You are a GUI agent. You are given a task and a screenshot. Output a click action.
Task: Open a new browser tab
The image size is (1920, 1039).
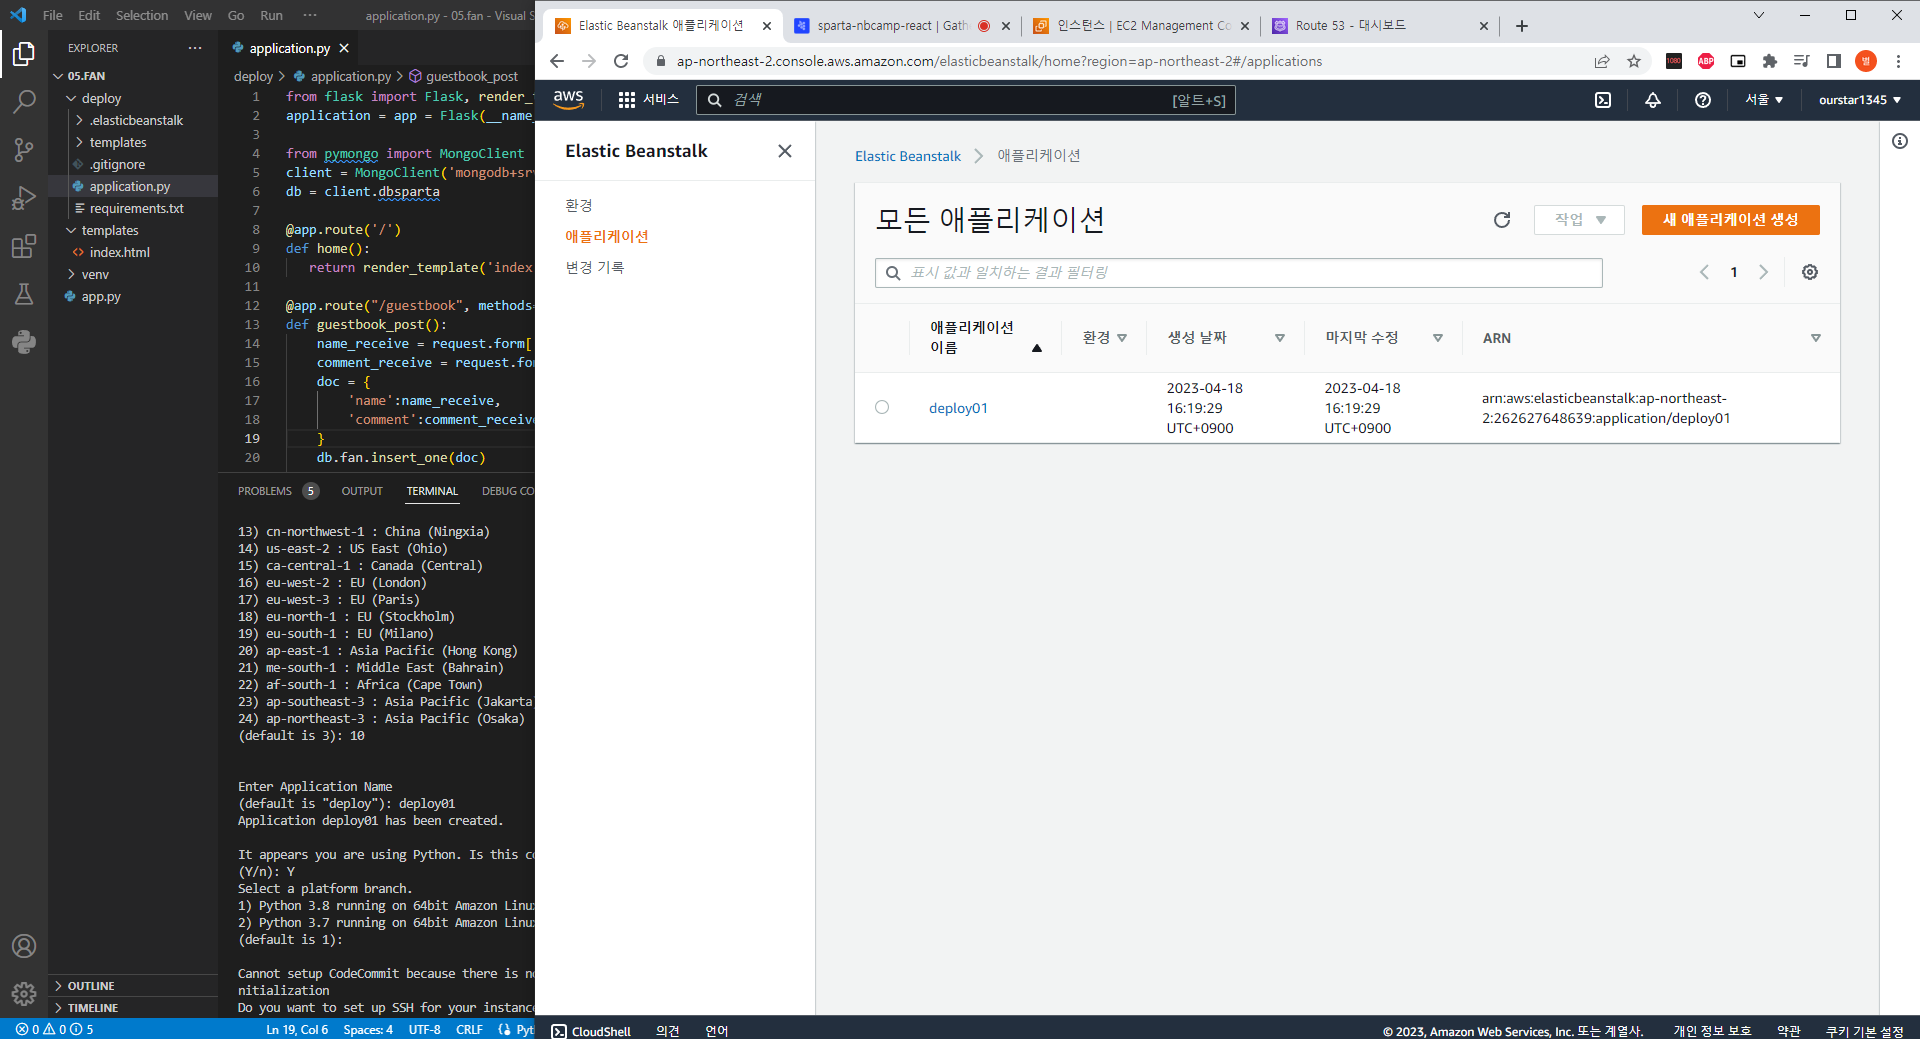[x=1522, y=26]
